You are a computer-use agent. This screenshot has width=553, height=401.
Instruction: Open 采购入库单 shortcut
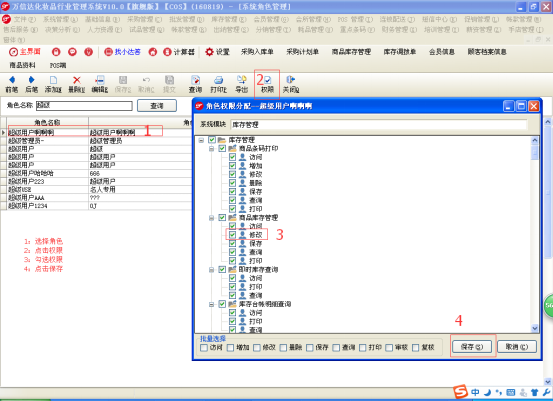coord(257,52)
